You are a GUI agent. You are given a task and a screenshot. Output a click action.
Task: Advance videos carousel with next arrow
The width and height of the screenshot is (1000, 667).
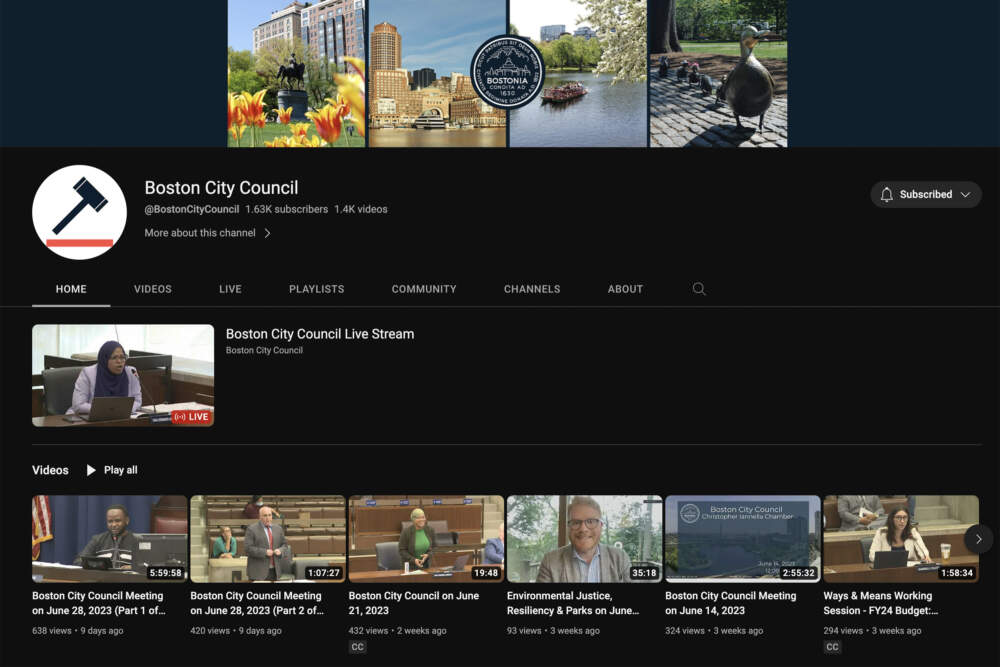pos(978,539)
